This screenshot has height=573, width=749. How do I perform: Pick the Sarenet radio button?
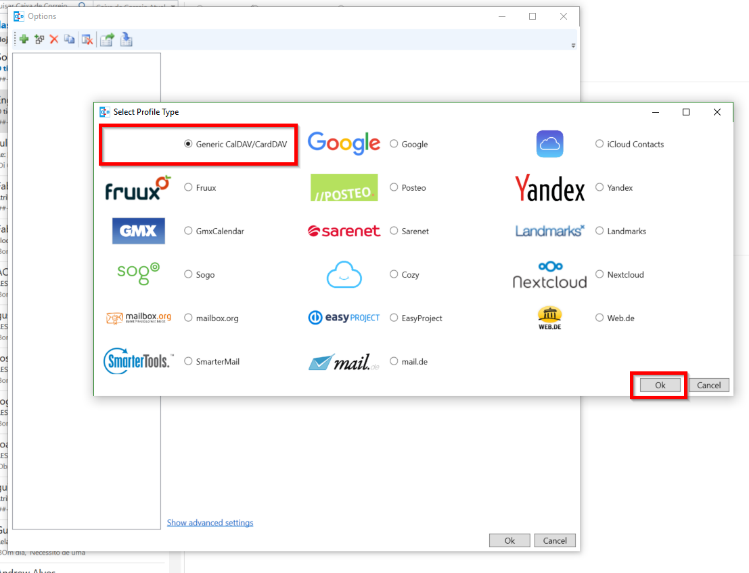pos(394,231)
